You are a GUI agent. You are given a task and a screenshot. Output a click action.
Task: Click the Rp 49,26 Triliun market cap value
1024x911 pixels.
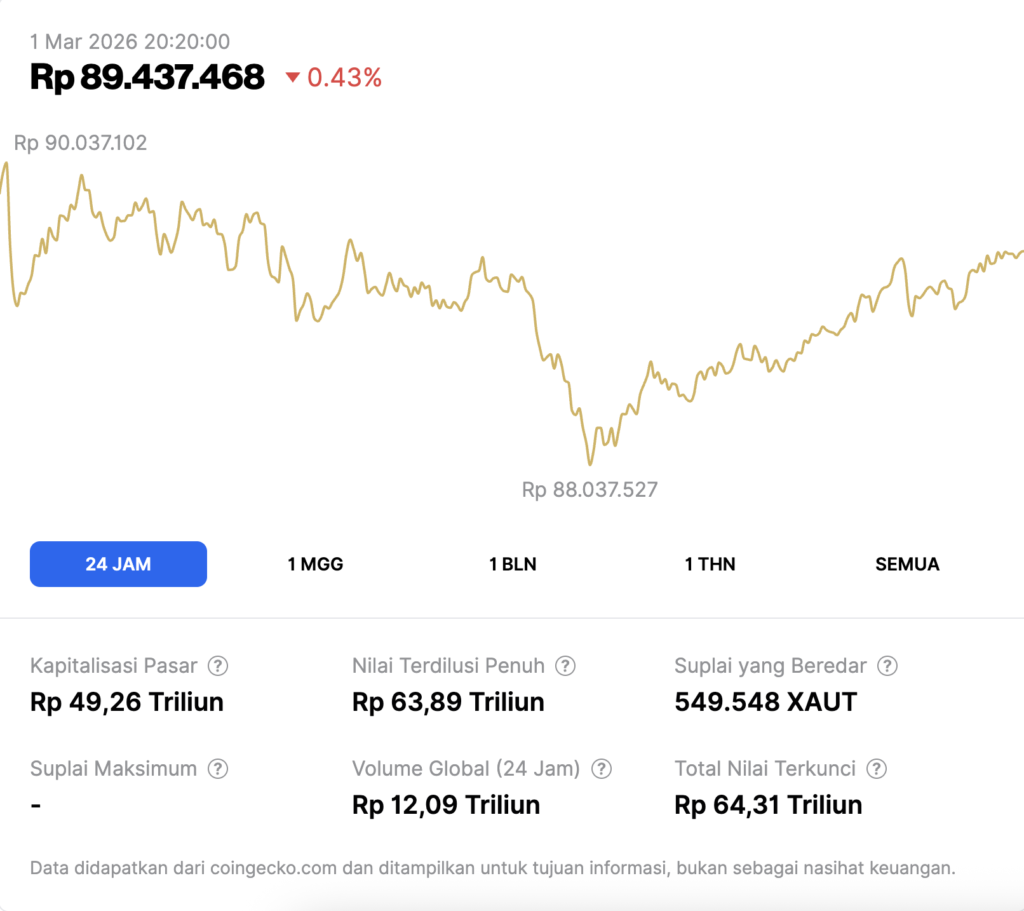tap(127, 702)
